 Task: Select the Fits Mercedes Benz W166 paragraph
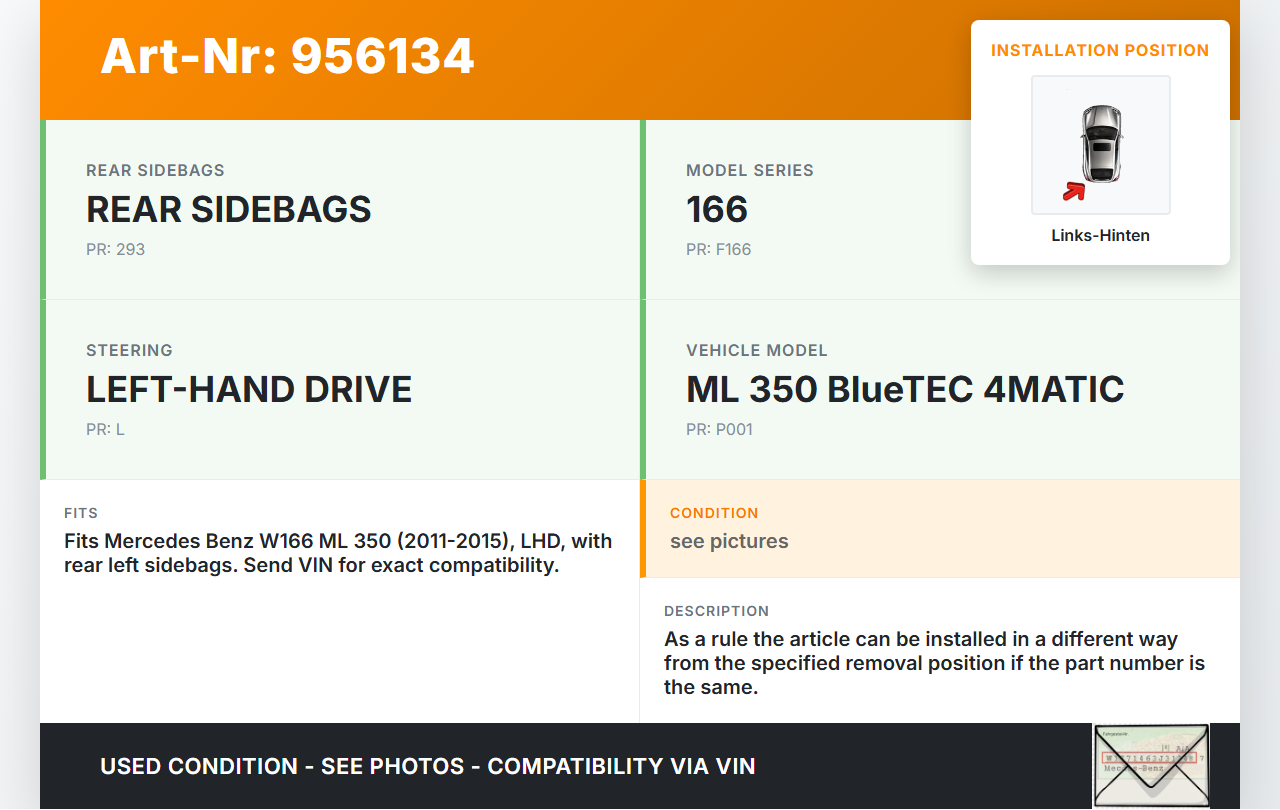[x=338, y=553]
